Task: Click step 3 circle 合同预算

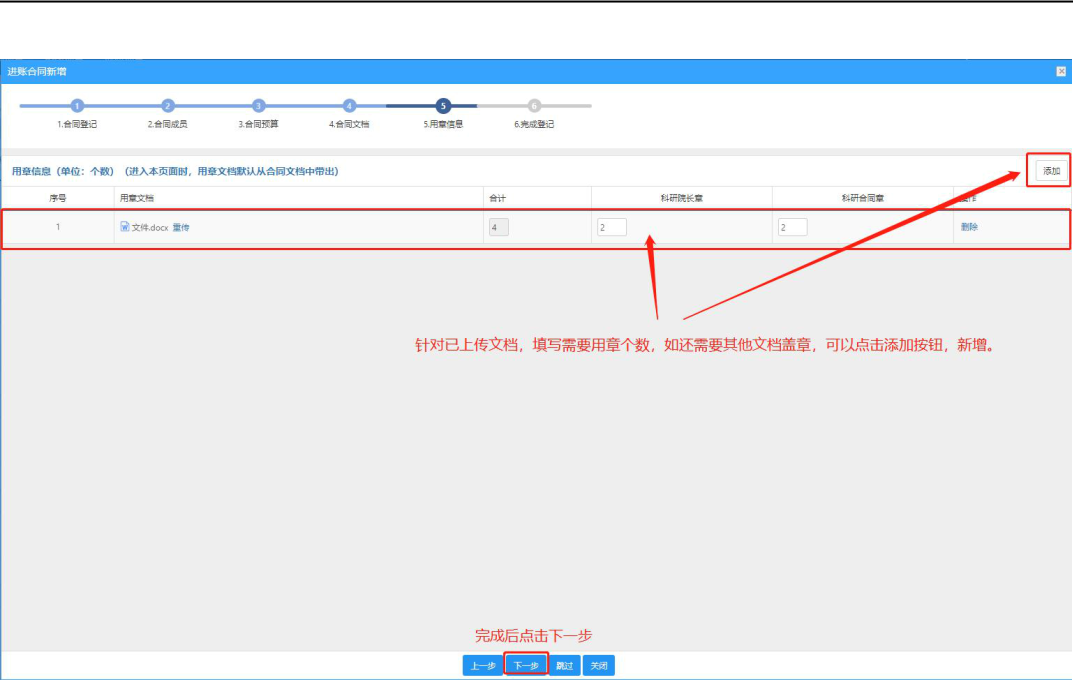Action: [x=258, y=106]
